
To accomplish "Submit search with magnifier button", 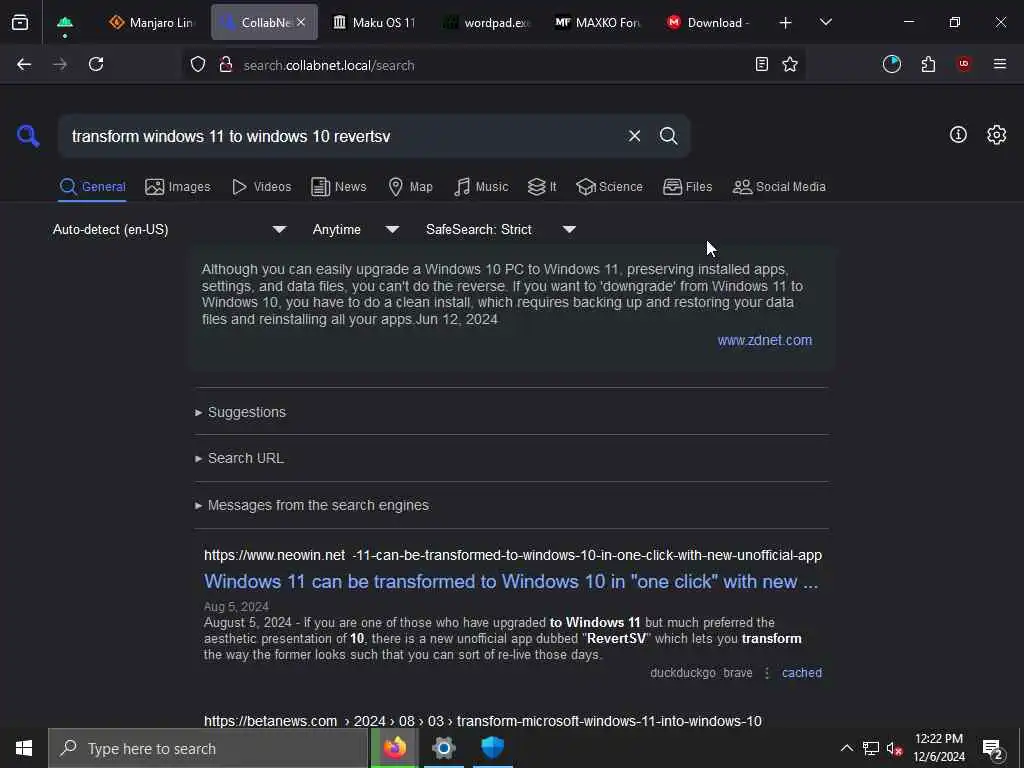I will [x=668, y=136].
